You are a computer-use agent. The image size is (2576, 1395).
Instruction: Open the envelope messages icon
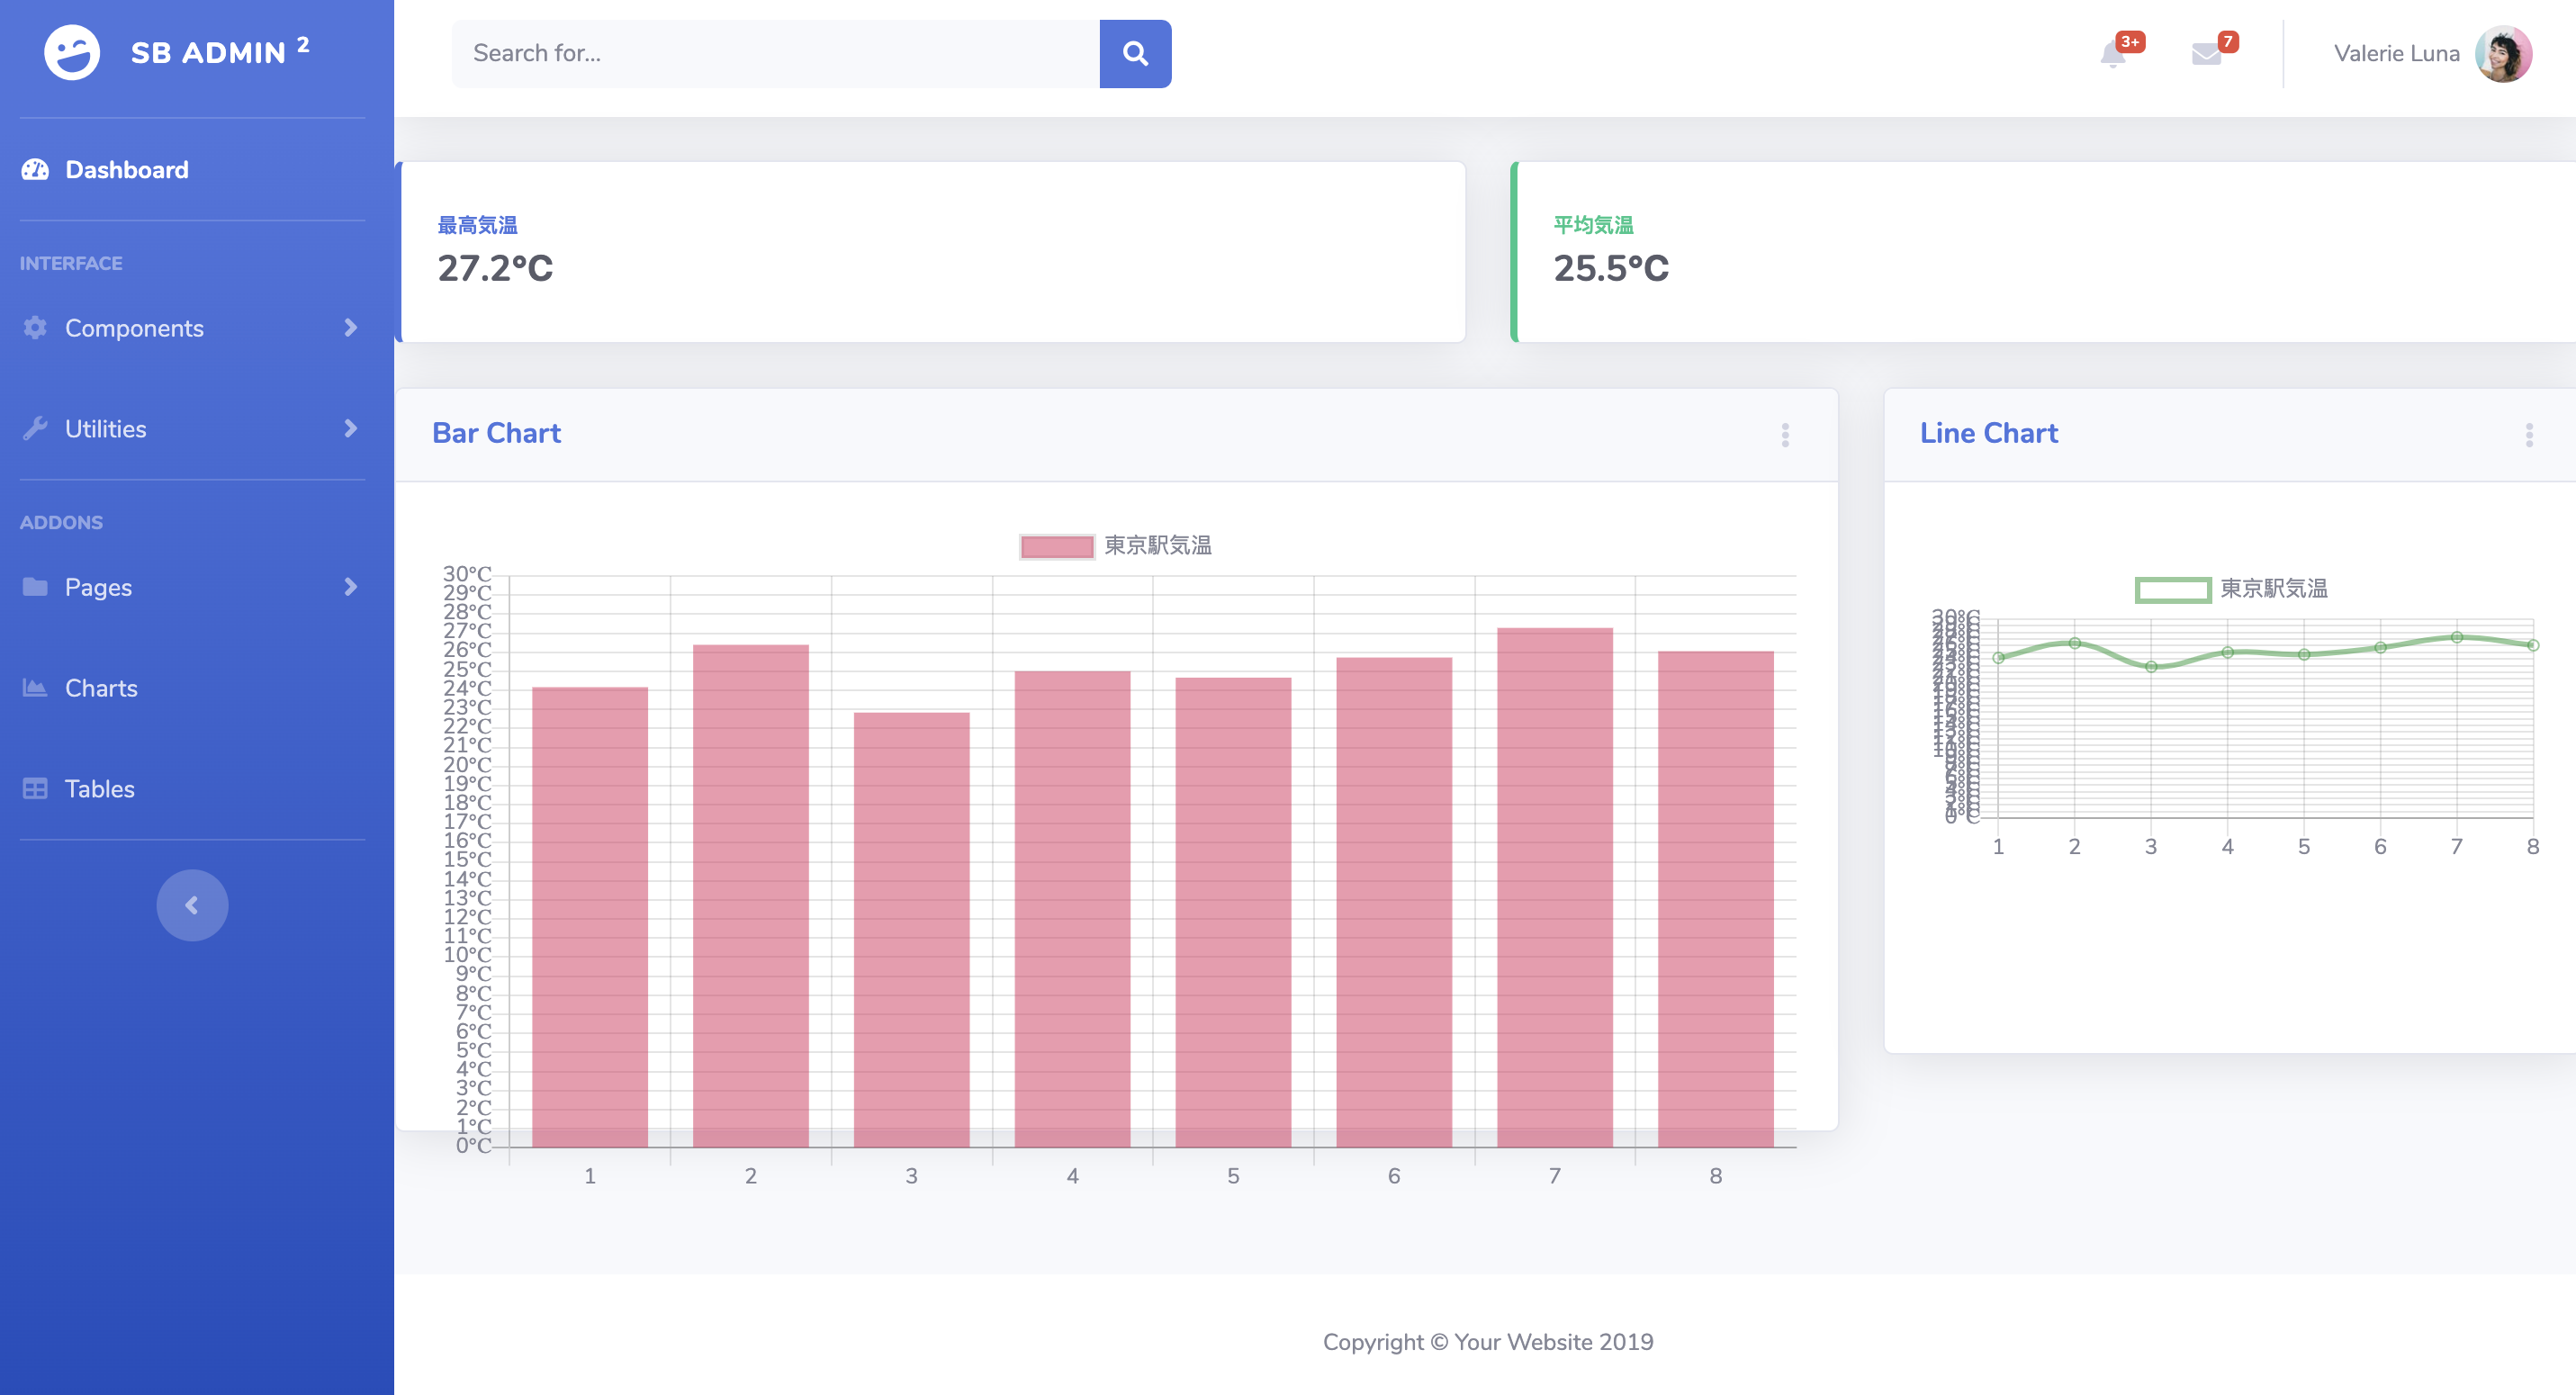2205,53
